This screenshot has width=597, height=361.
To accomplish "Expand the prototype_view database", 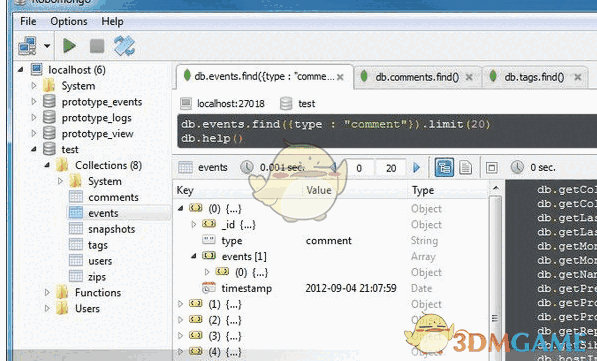I will [34, 134].
